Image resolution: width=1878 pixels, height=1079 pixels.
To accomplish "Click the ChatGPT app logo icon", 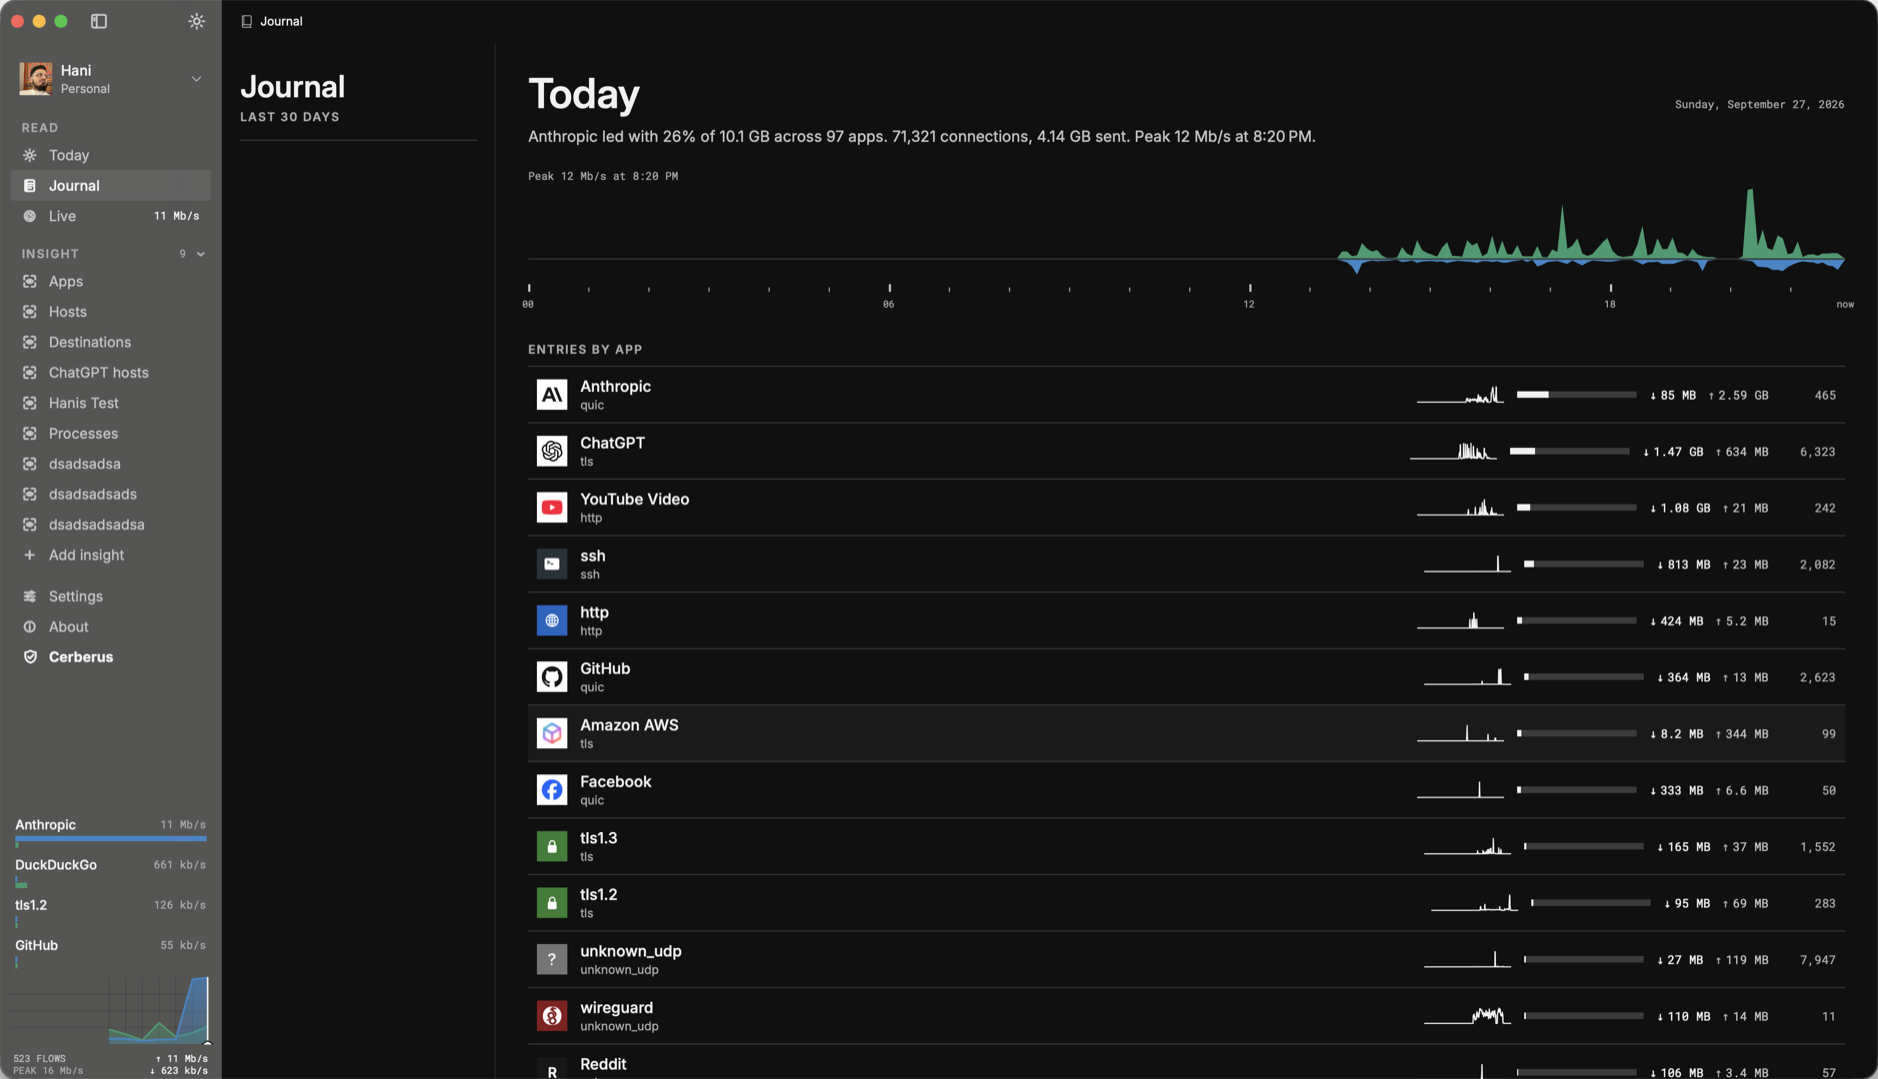I will tap(552, 451).
